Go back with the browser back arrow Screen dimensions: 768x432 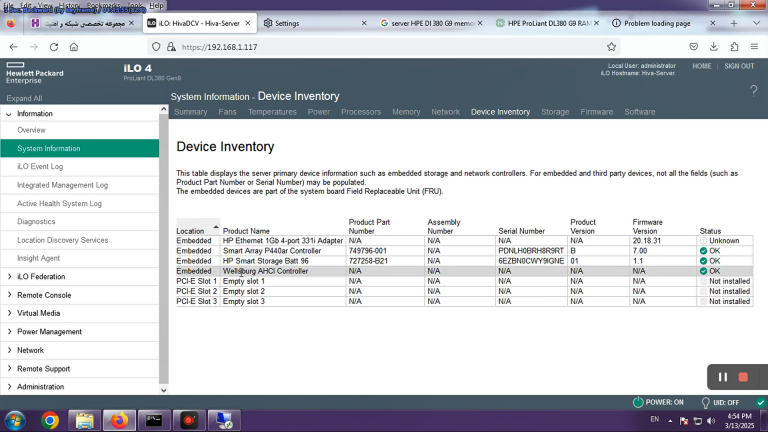coord(13,47)
